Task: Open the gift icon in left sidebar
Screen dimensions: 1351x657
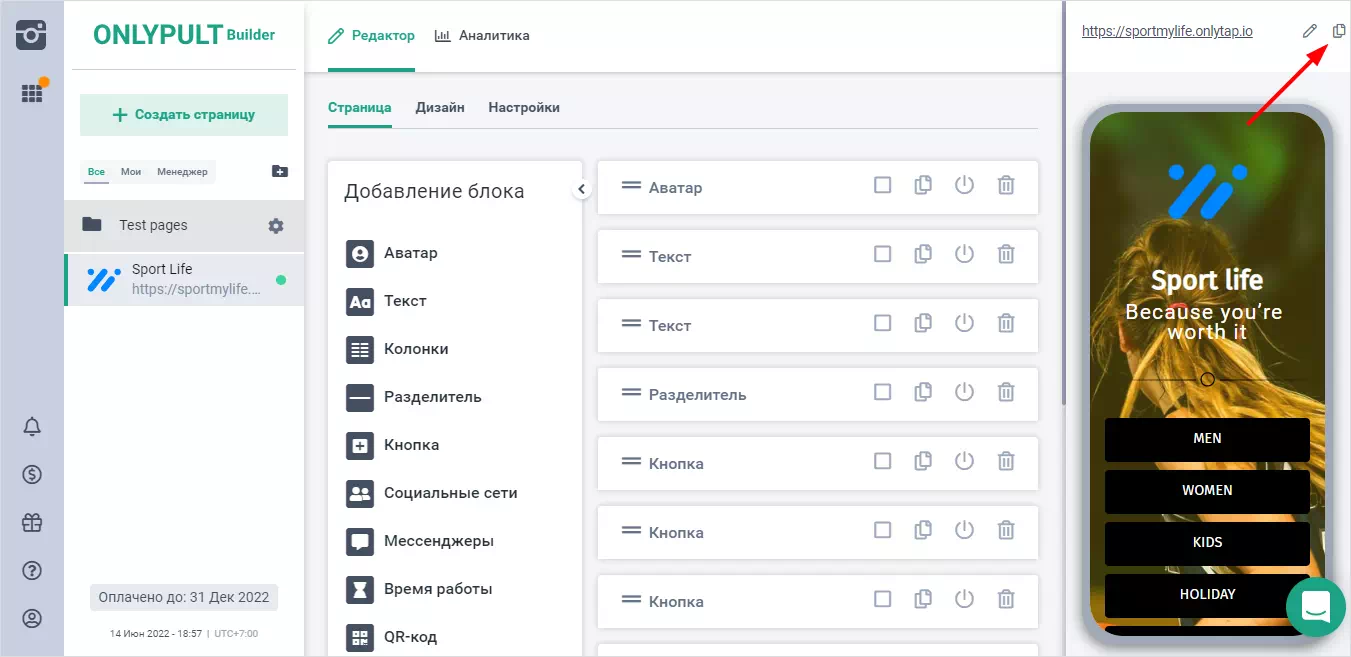Action: point(32,522)
